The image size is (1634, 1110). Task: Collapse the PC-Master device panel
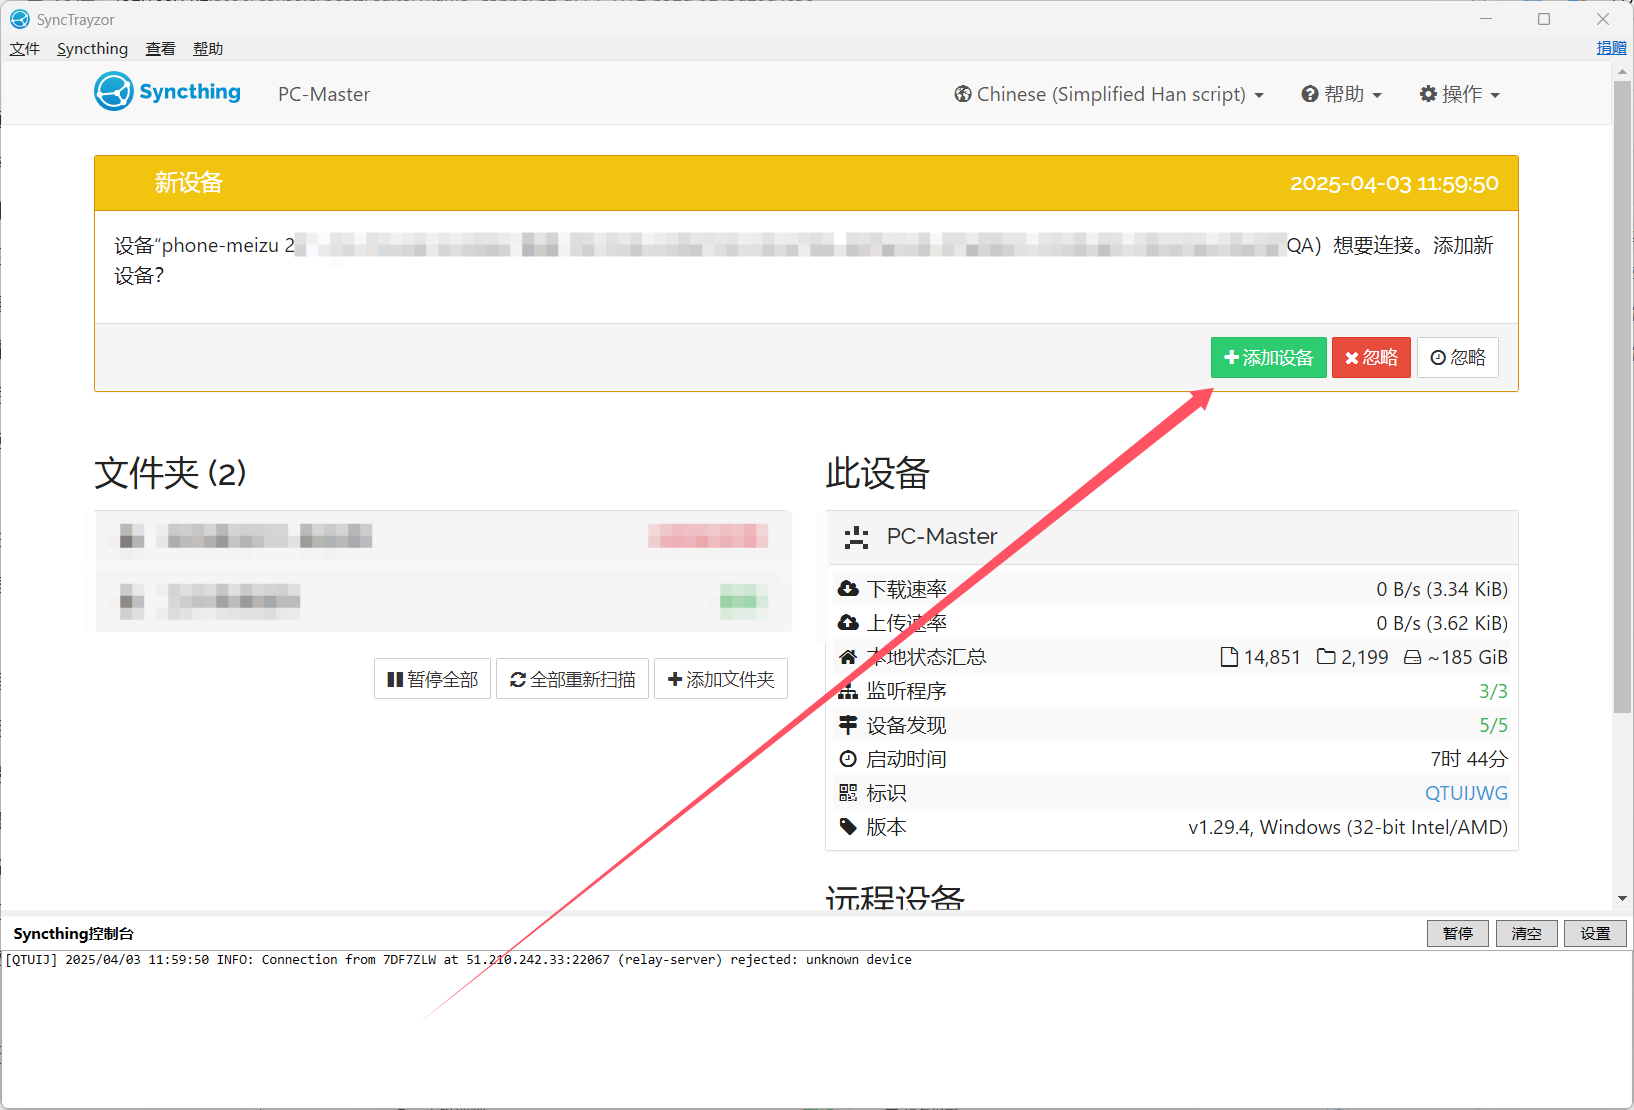1172,537
